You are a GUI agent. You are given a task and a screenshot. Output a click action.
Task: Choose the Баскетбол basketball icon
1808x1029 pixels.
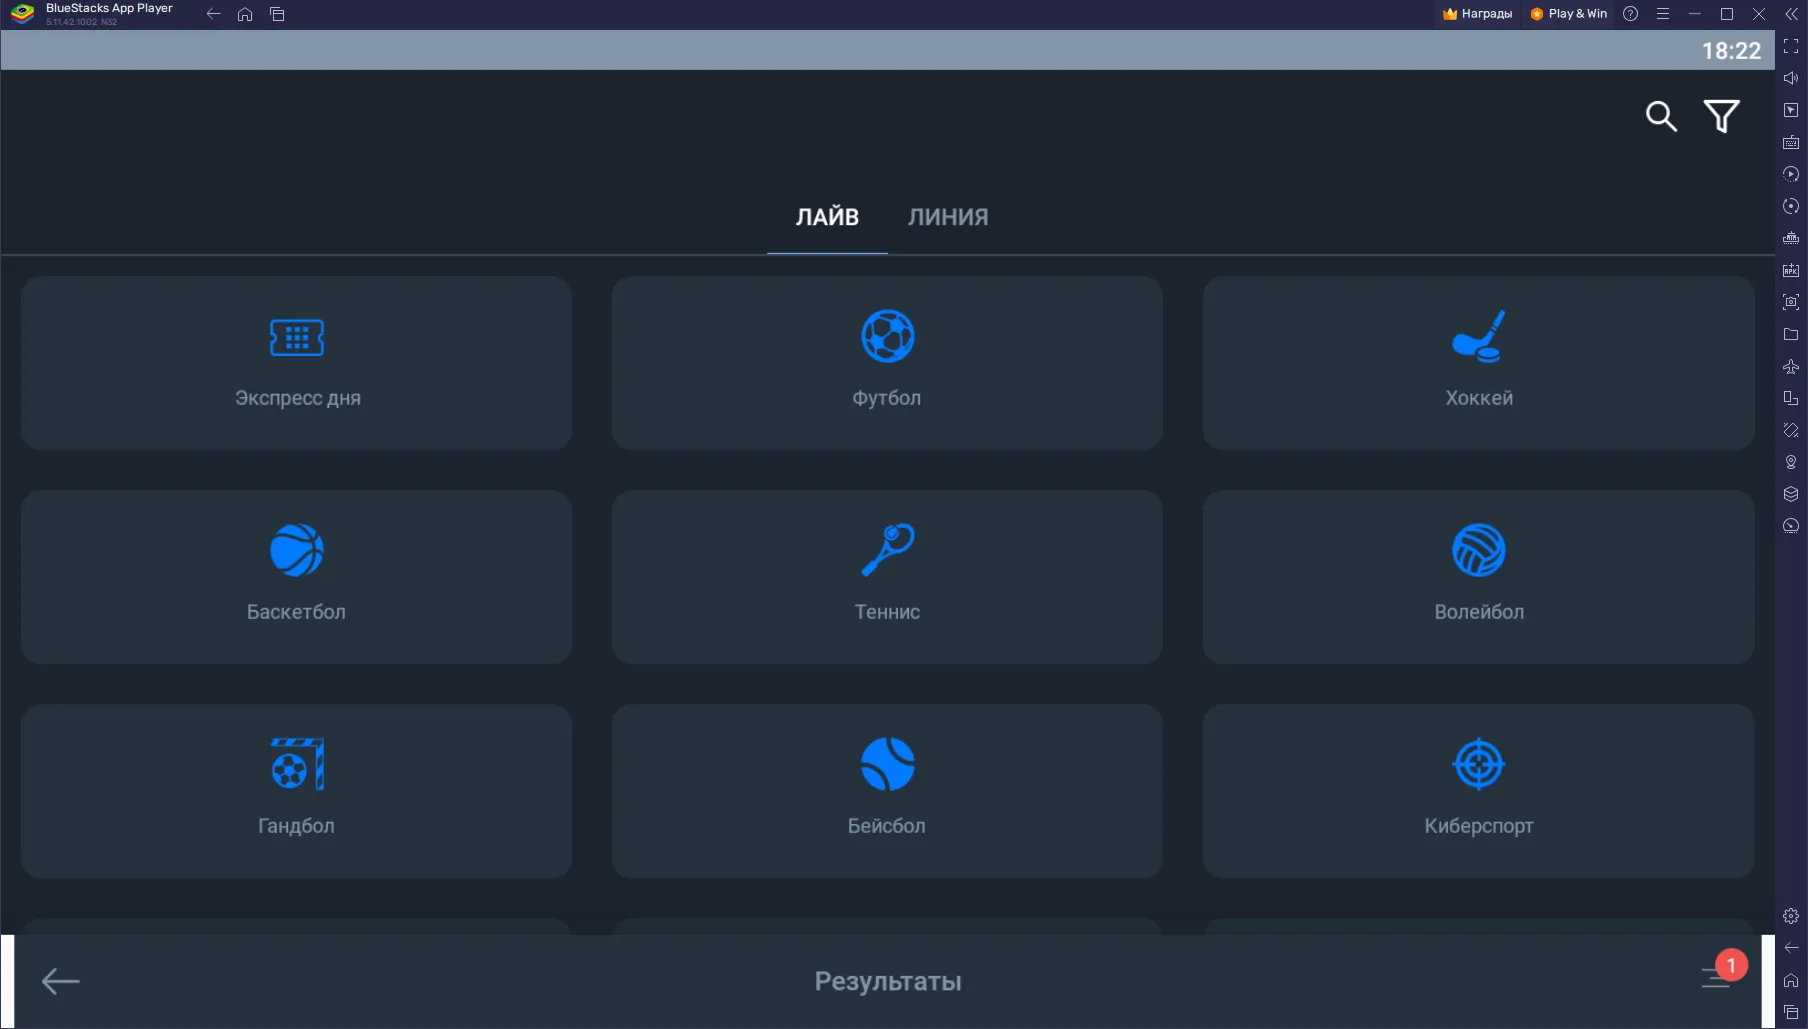(296, 551)
